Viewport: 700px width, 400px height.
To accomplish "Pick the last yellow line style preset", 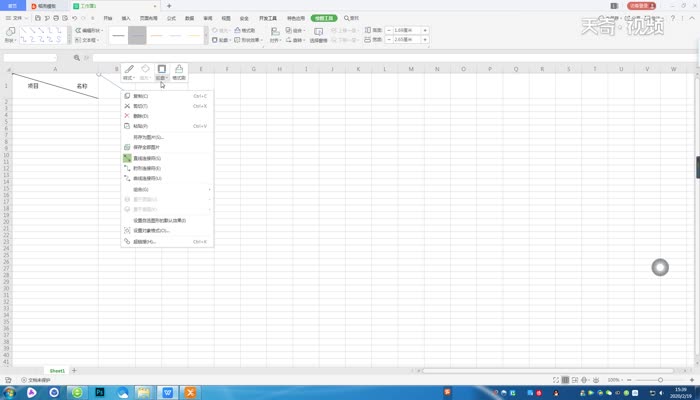I will [x=195, y=35].
